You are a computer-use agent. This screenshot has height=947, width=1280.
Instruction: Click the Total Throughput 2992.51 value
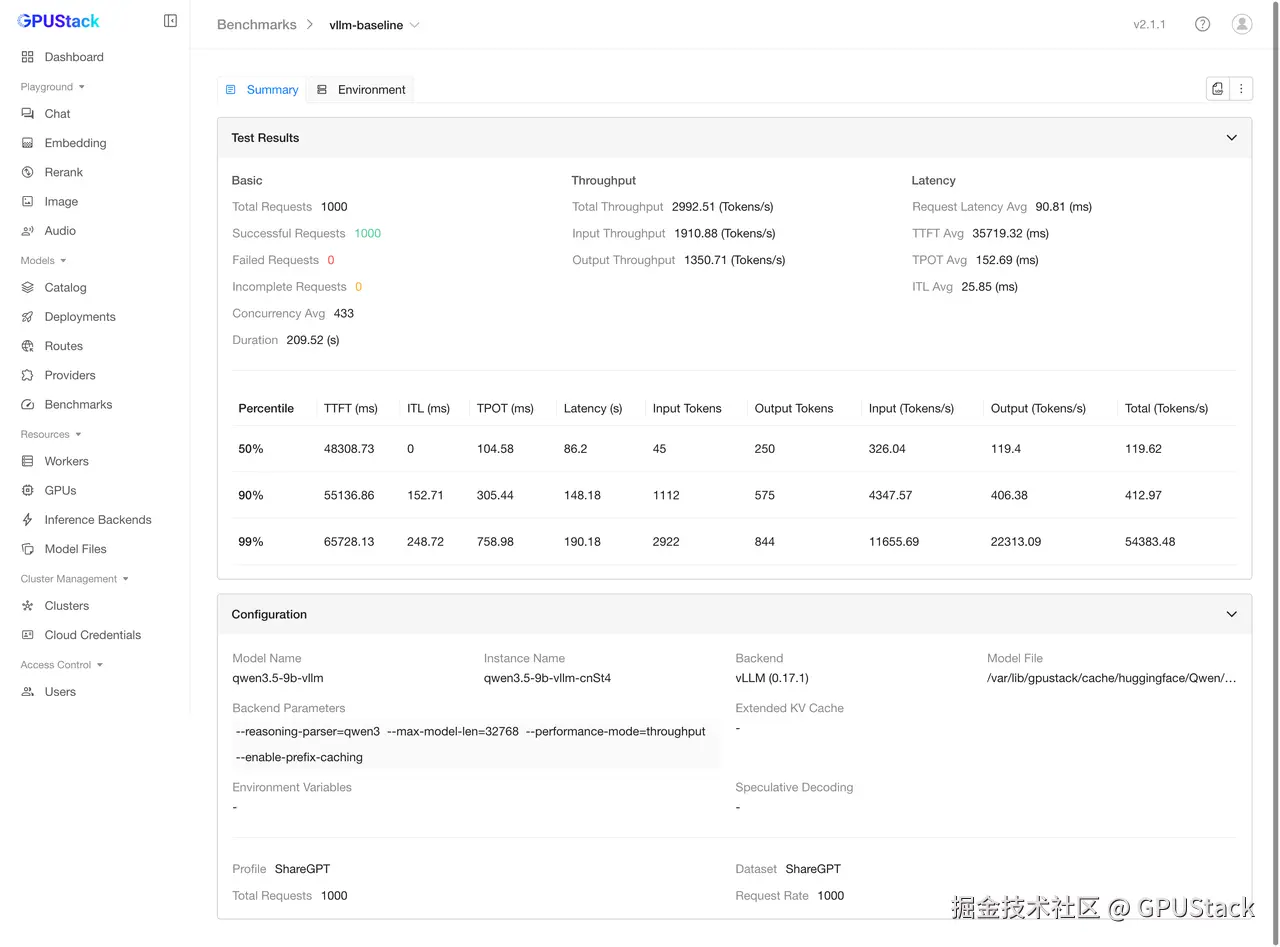coord(722,207)
